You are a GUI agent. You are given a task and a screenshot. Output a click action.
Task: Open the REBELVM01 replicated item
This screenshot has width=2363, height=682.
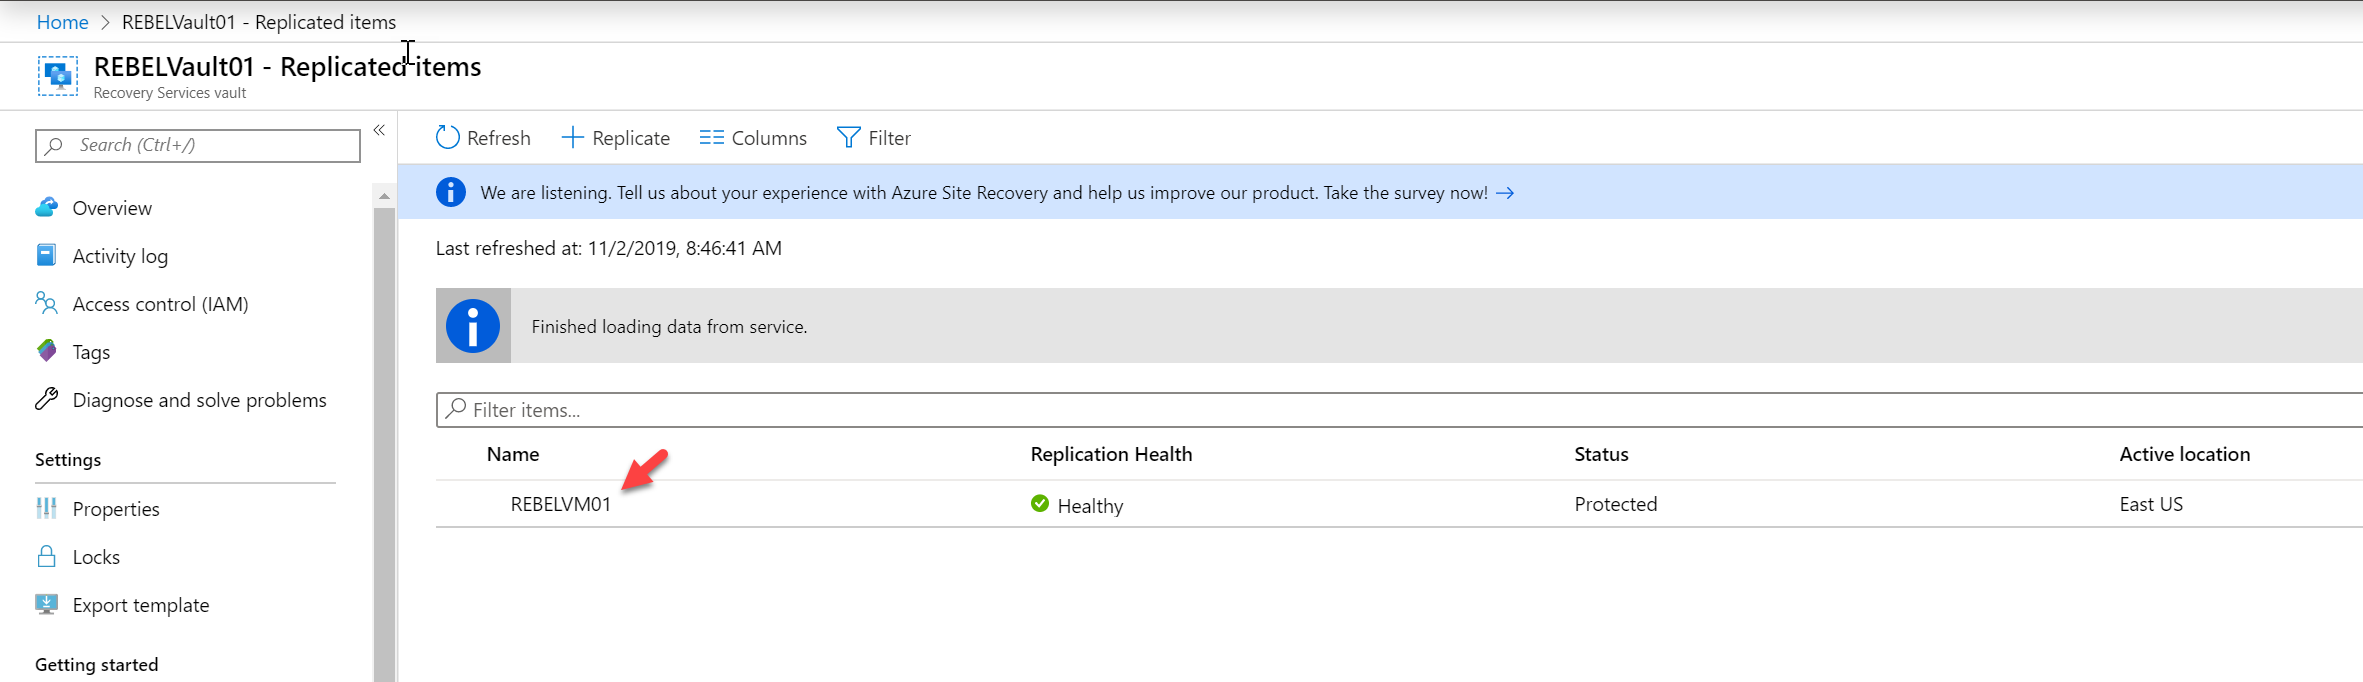(x=560, y=504)
